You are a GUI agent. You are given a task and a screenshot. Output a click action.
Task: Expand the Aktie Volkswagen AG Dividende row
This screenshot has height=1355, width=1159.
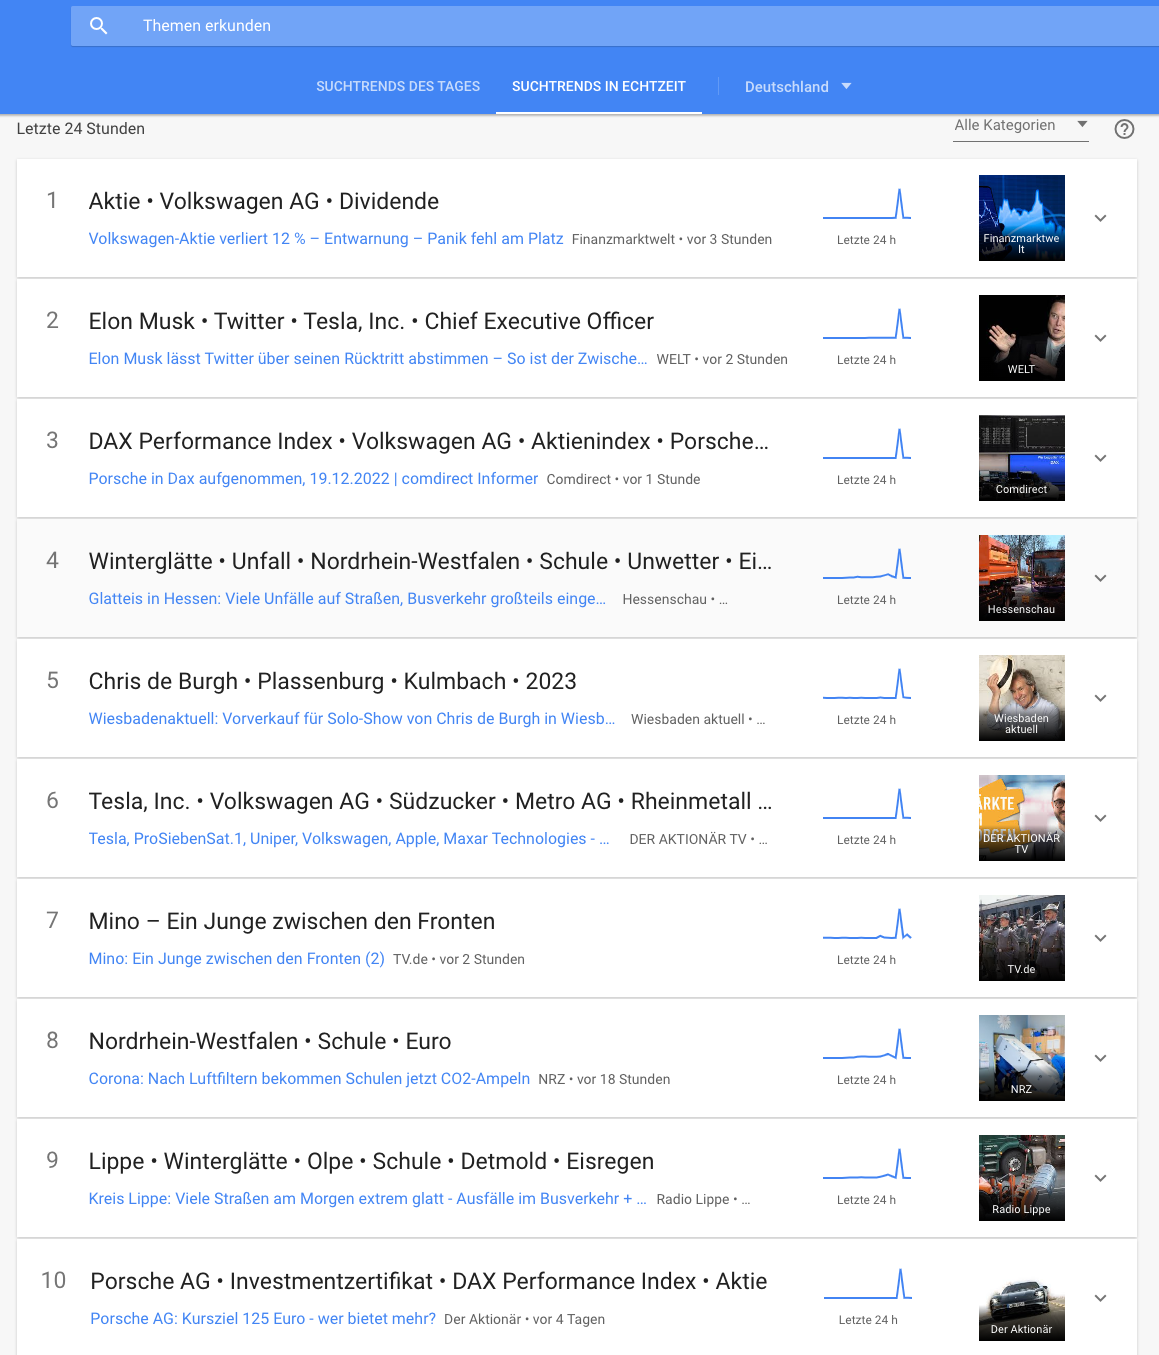click(1100, 218)
